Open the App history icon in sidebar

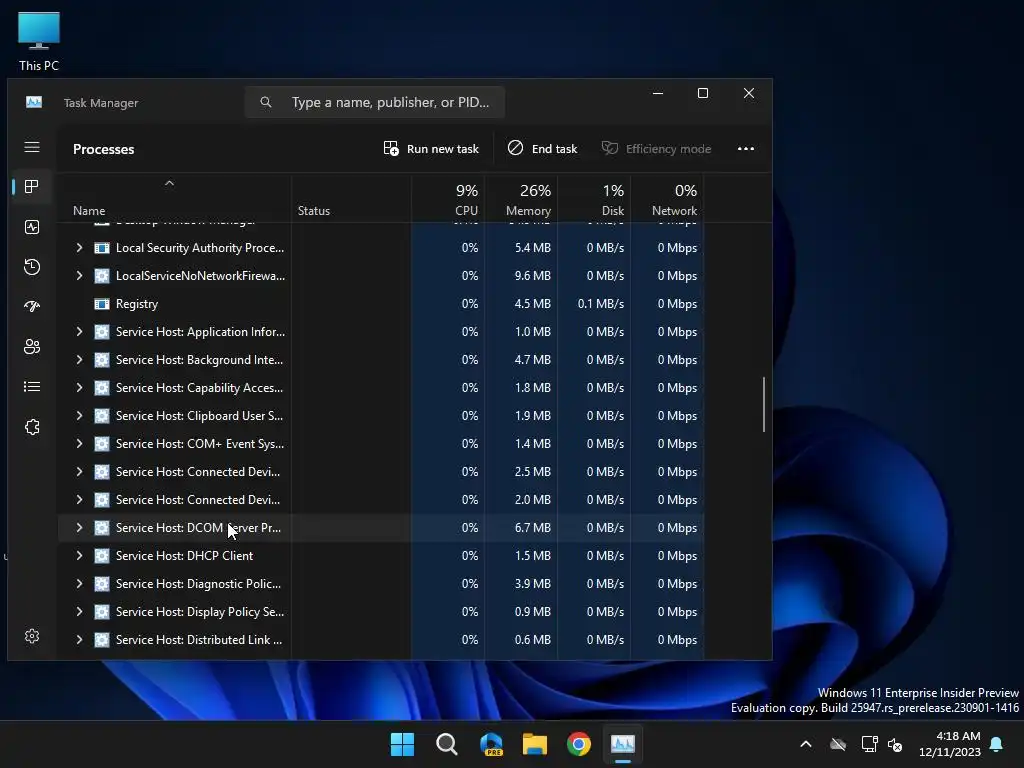pyautogui.click(x=32, y=266)
